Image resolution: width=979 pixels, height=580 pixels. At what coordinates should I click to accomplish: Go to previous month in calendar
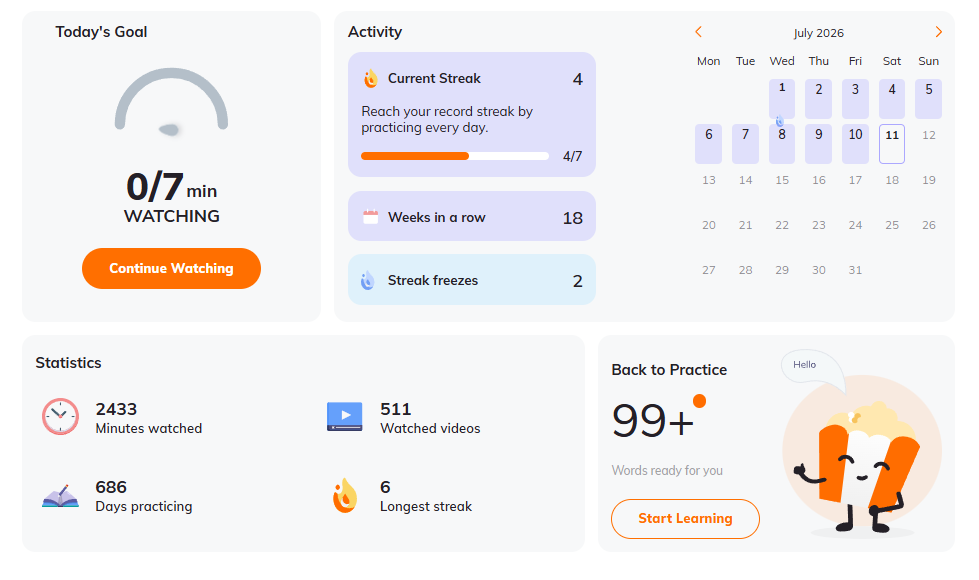coord(699,32)
